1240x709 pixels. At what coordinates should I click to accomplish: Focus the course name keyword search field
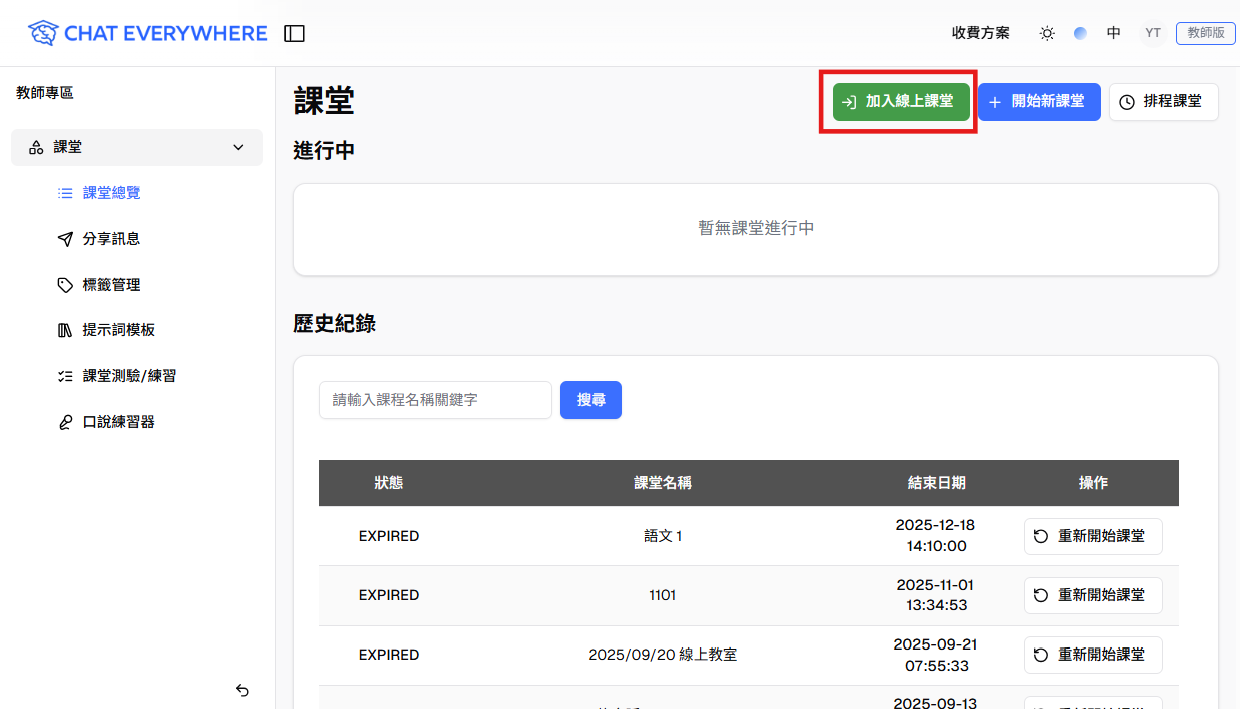pyautogui.click(x=435, y=400)
